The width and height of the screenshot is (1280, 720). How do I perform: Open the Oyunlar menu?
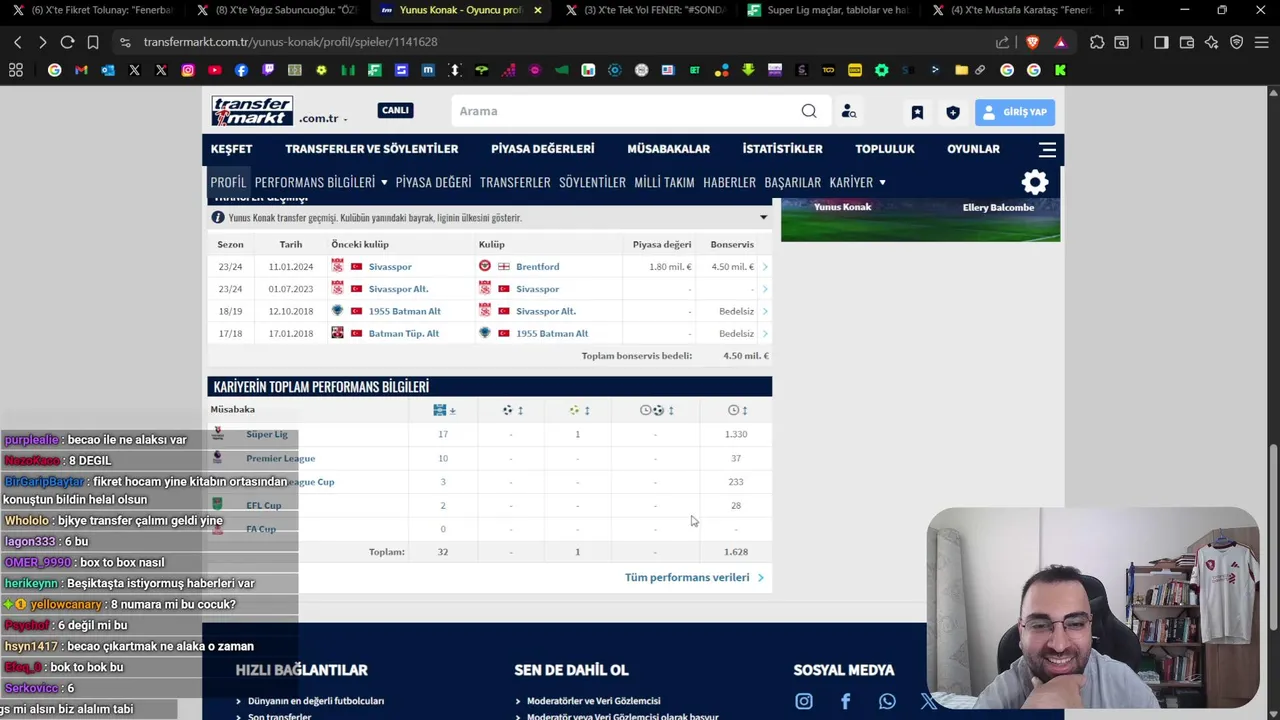(973, 149)
